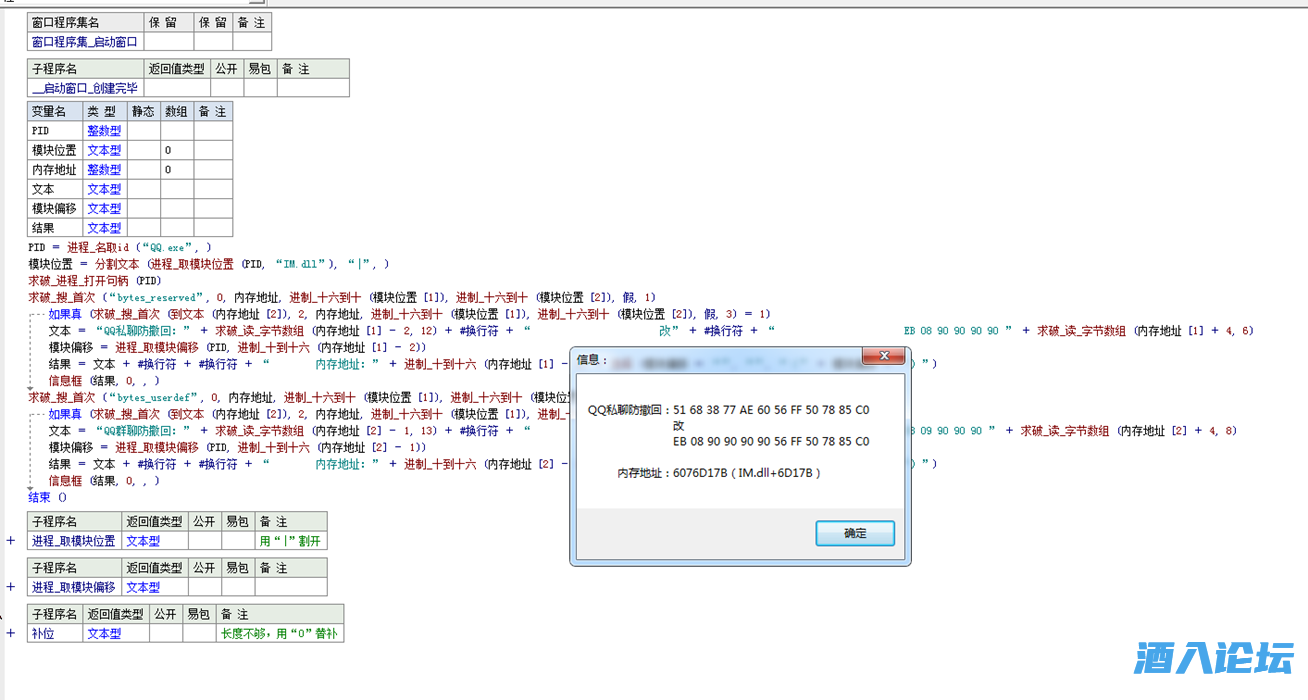The height and width of the screenshot is (700, 1308).
Task: Toggle the 静态 cell for variable PID
Action: (144, 131)
